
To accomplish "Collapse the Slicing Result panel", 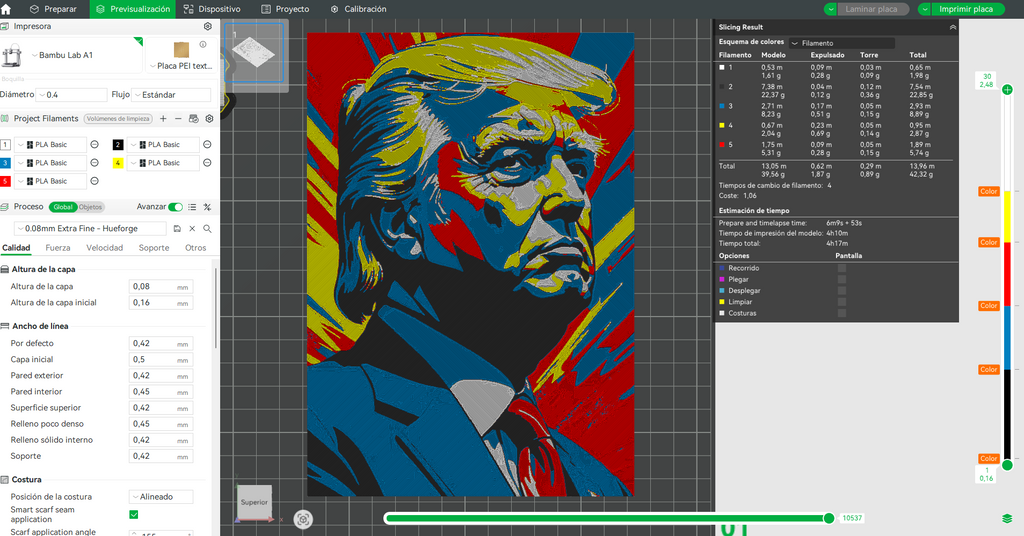I will coord(953,27).
